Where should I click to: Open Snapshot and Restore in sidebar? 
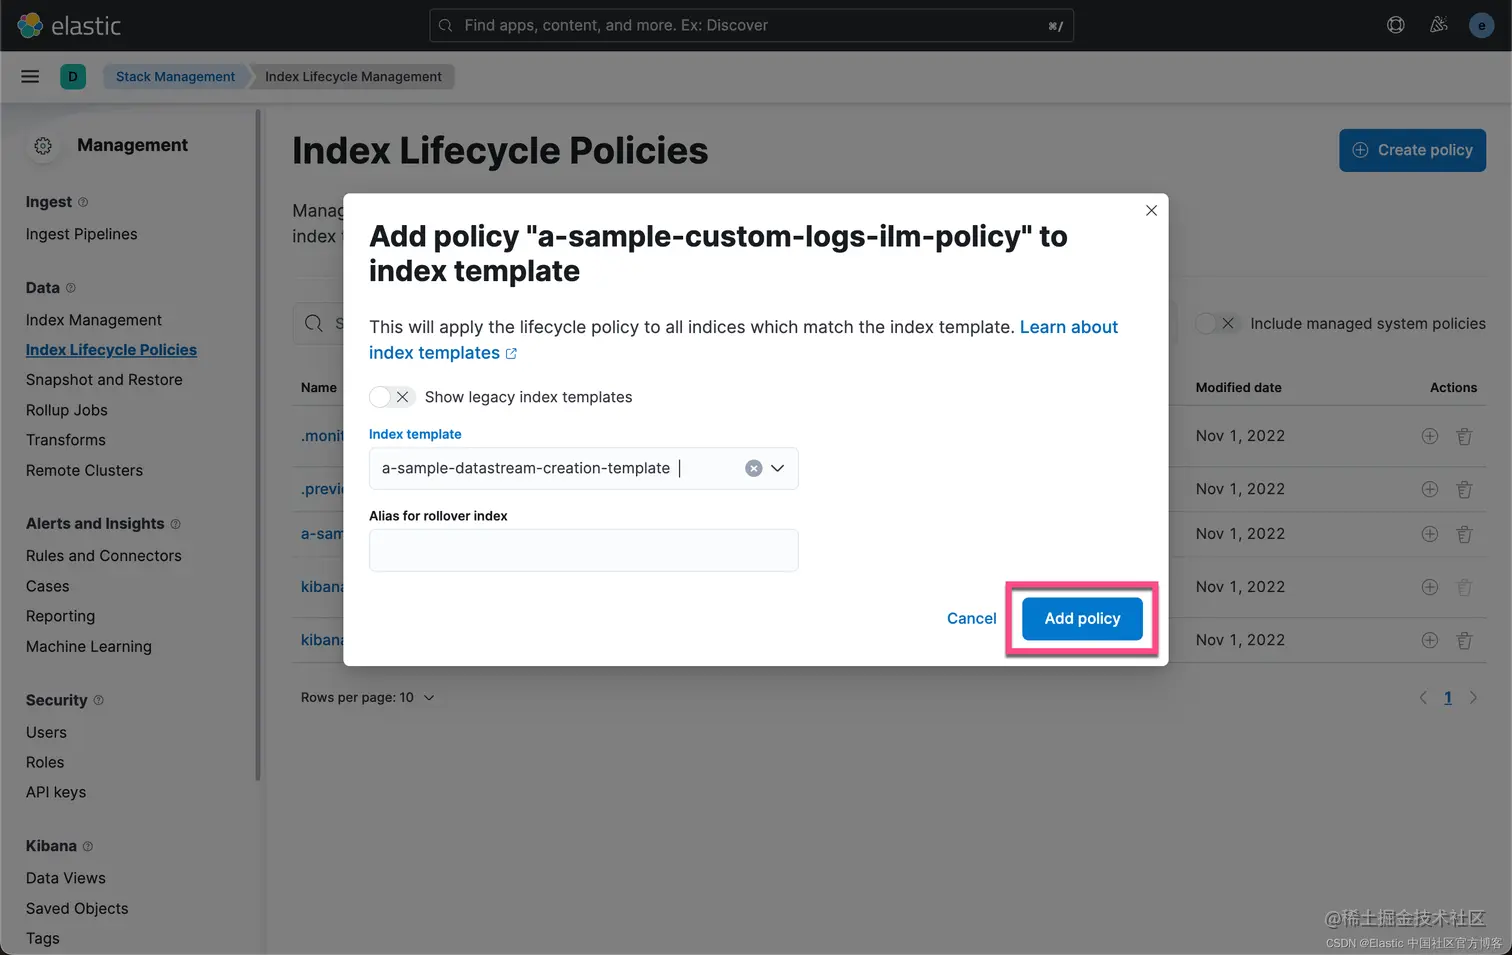104,380
